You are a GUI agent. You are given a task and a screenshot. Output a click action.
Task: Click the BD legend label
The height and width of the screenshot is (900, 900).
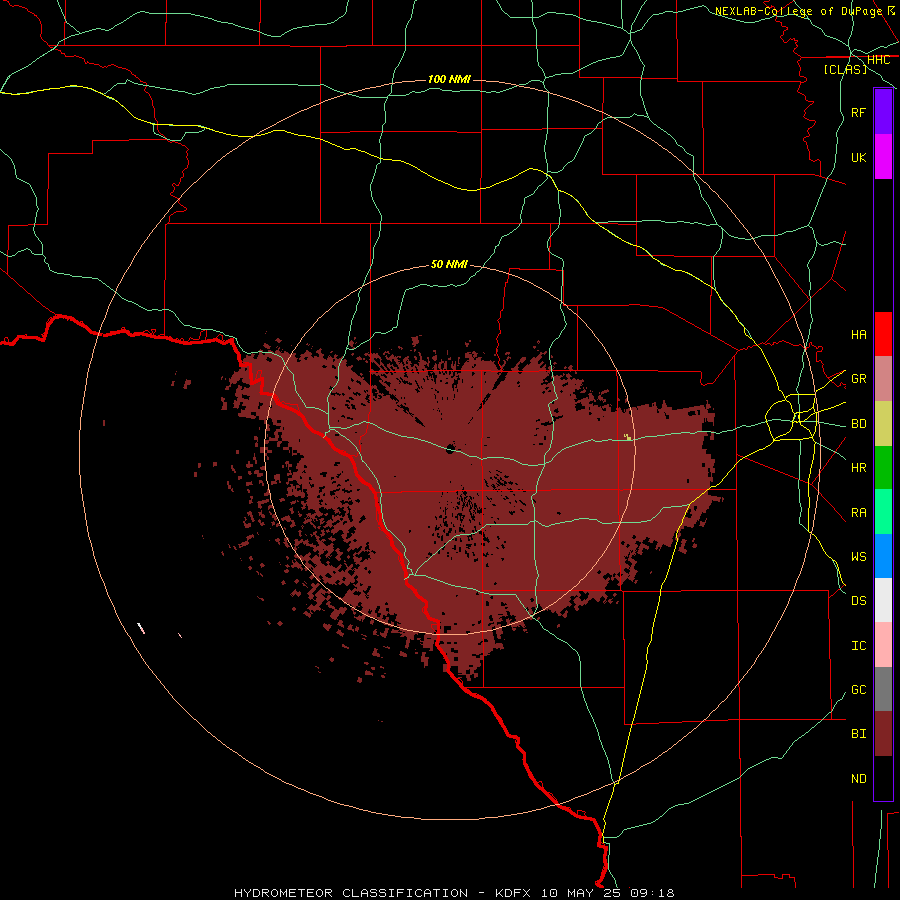coord(859,424)
